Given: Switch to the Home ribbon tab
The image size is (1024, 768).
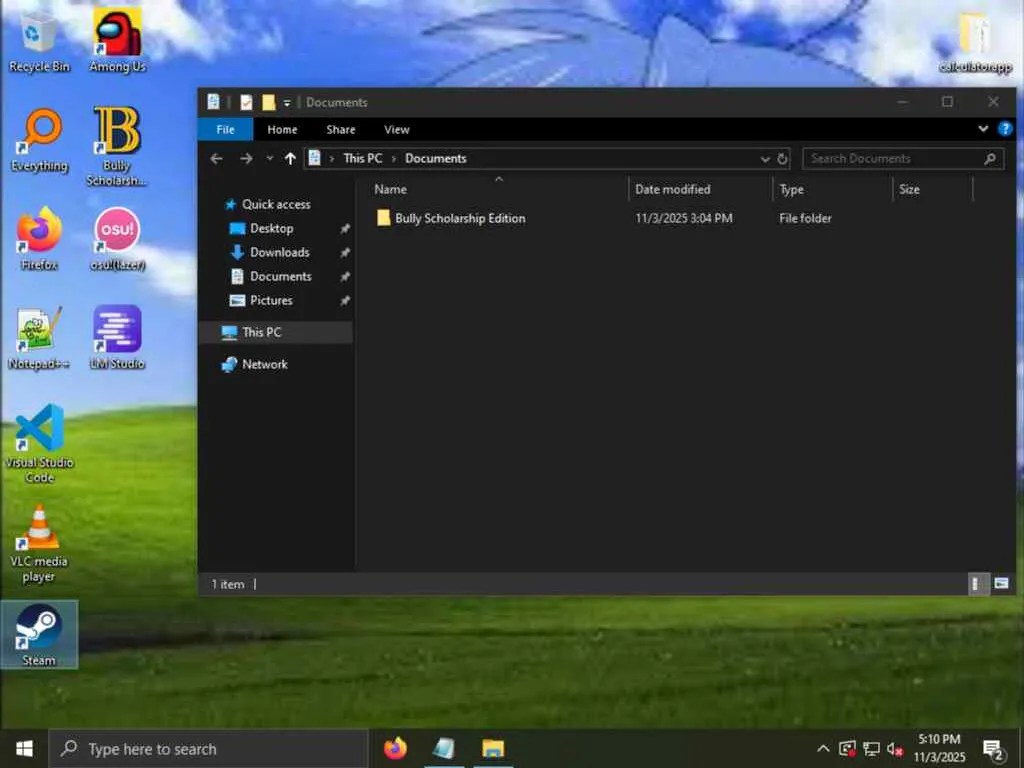Looking at the screenshot, I should (282, 129).
